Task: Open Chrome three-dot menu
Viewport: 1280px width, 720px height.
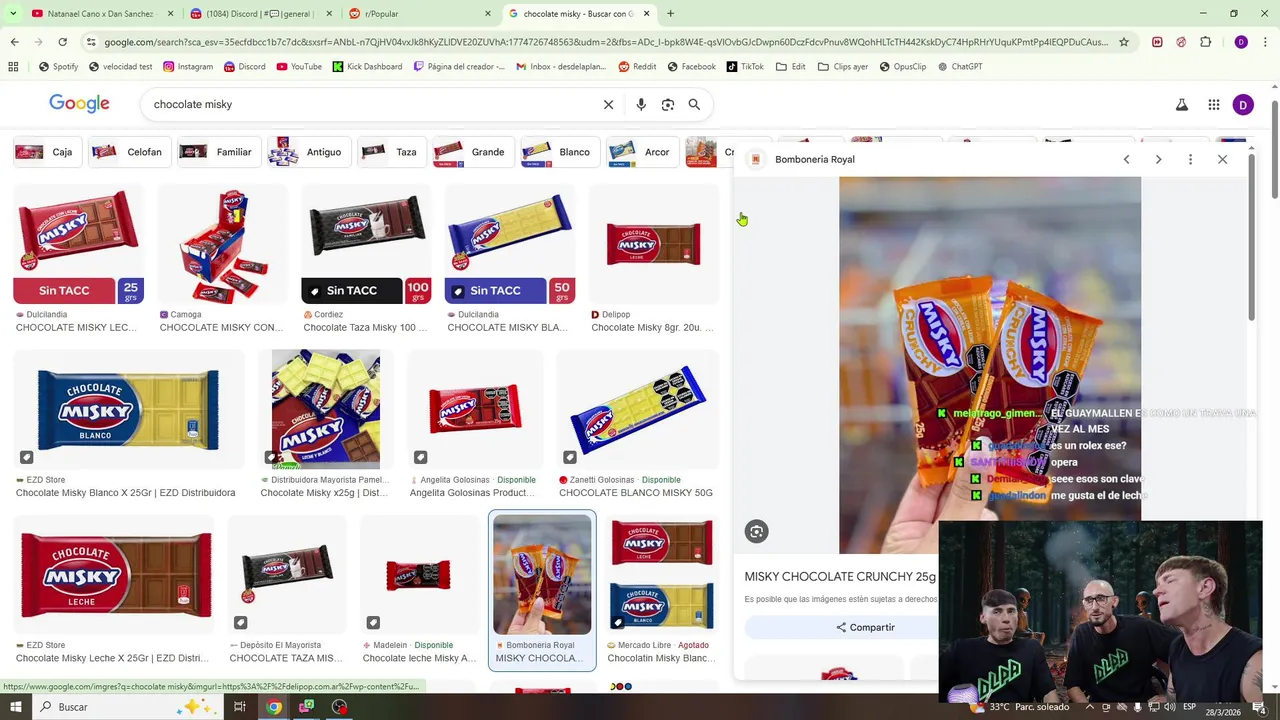Action: click(x=1265, y=42)
